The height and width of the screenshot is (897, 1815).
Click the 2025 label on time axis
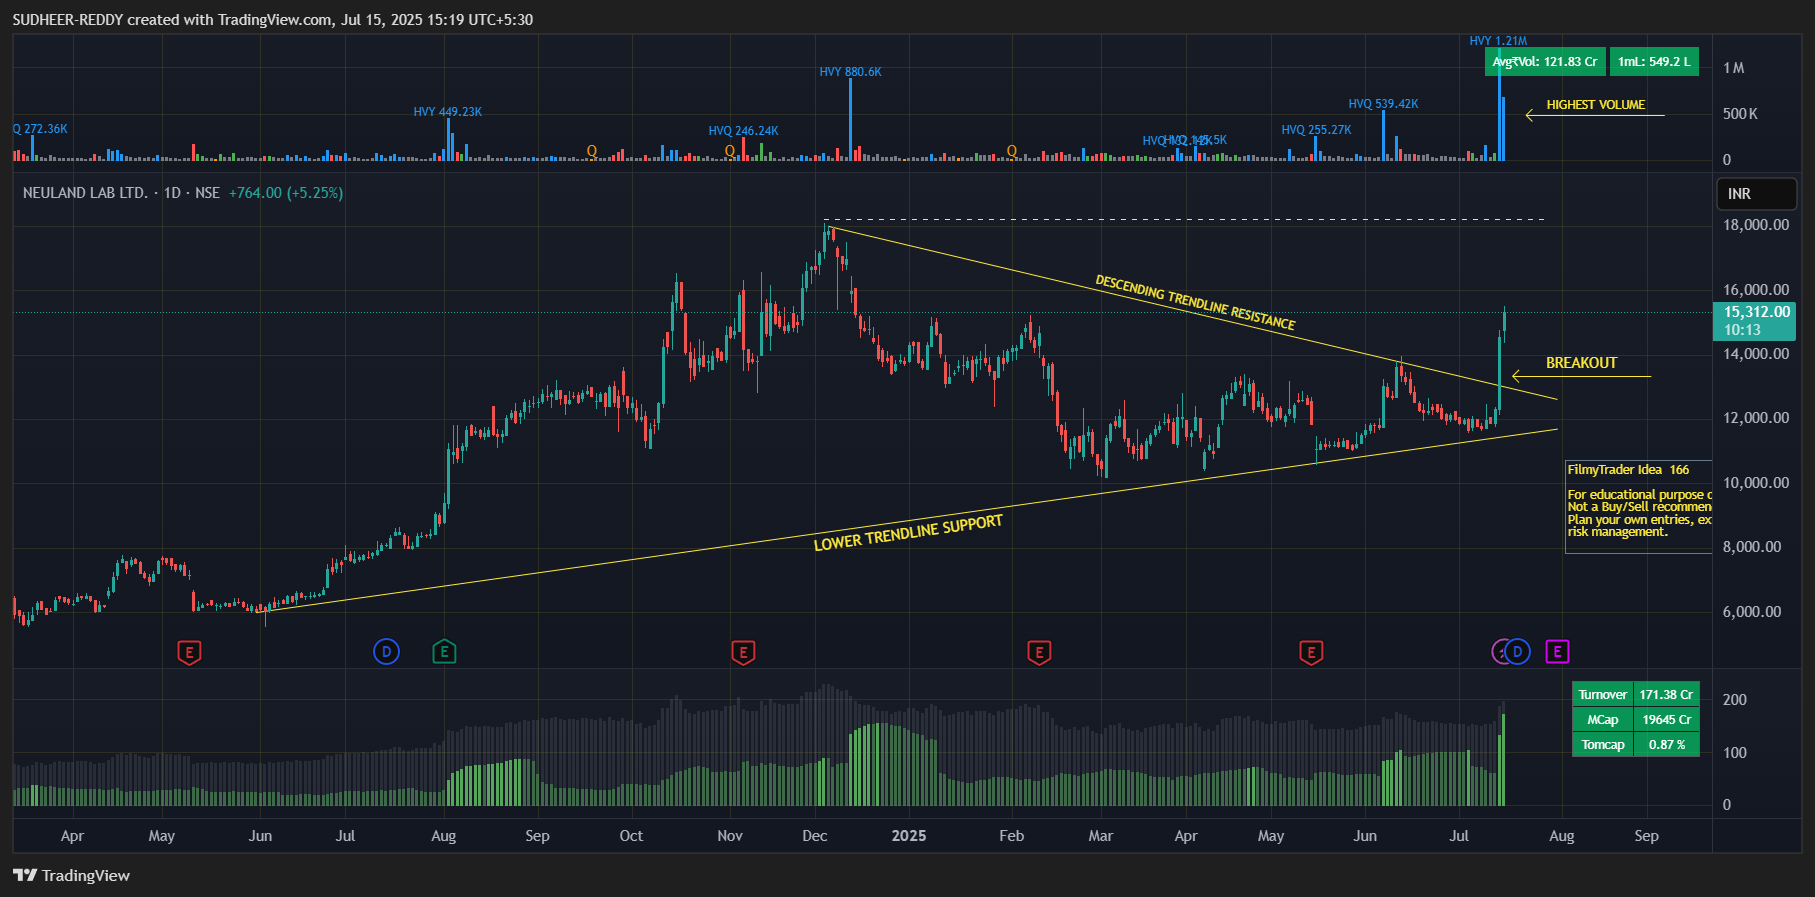pyautogui.click(x=909, y=836)
